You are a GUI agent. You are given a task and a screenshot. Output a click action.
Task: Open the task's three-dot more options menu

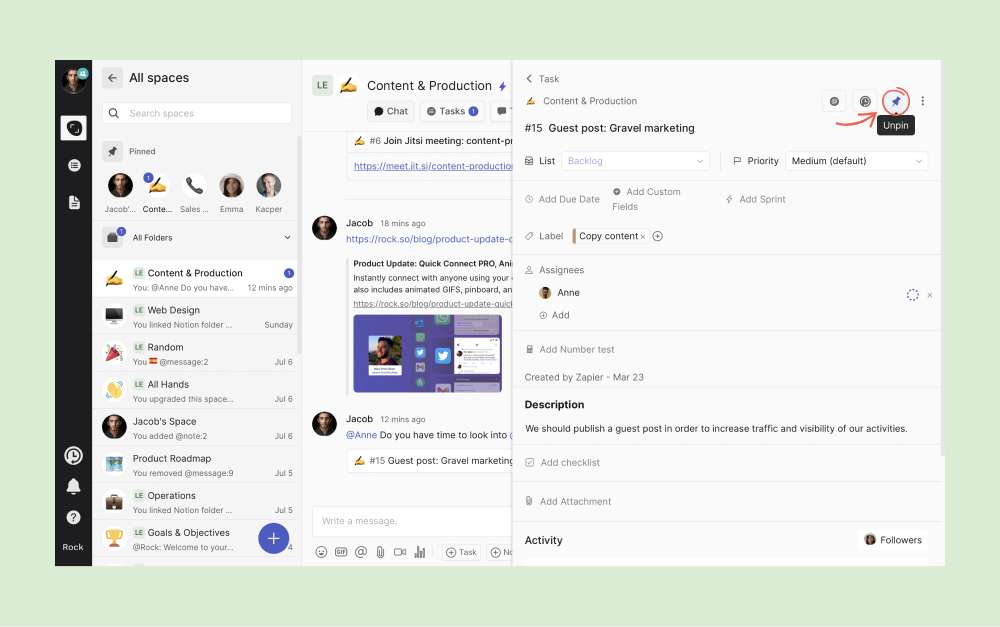pyautogui.click(x=923, y=101)
